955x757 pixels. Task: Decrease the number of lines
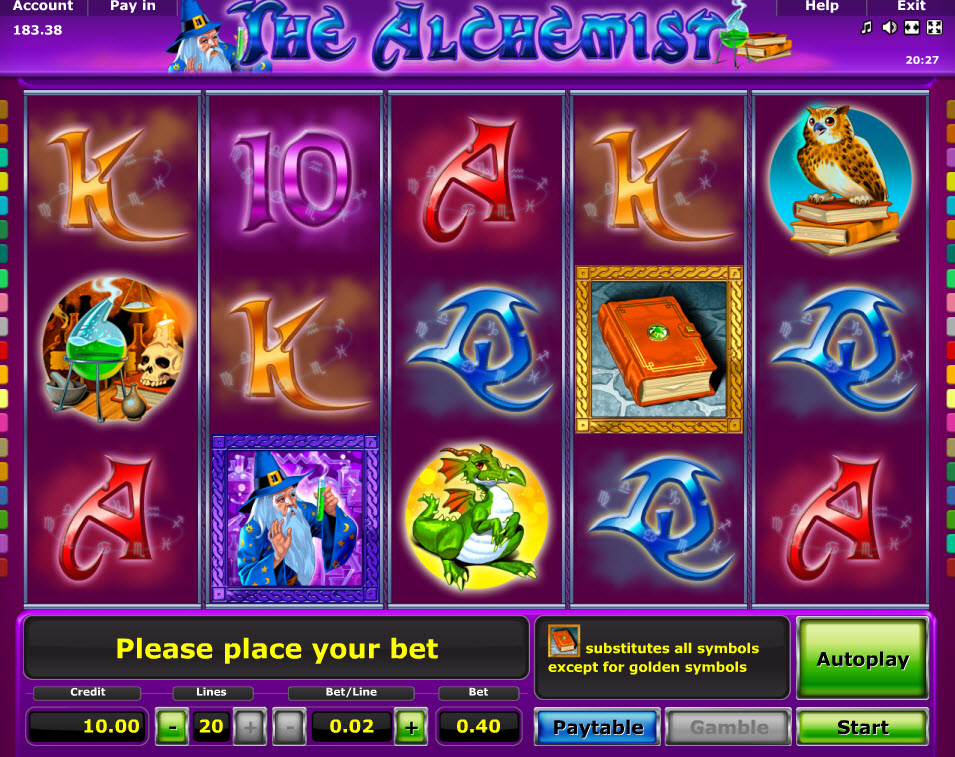click(x=173, y=727)
